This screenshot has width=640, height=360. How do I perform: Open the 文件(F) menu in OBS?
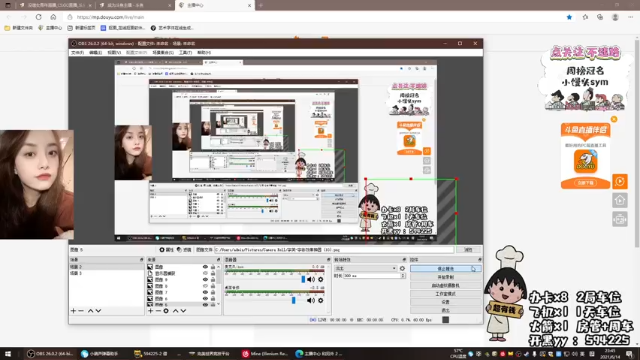coord(77,53)
